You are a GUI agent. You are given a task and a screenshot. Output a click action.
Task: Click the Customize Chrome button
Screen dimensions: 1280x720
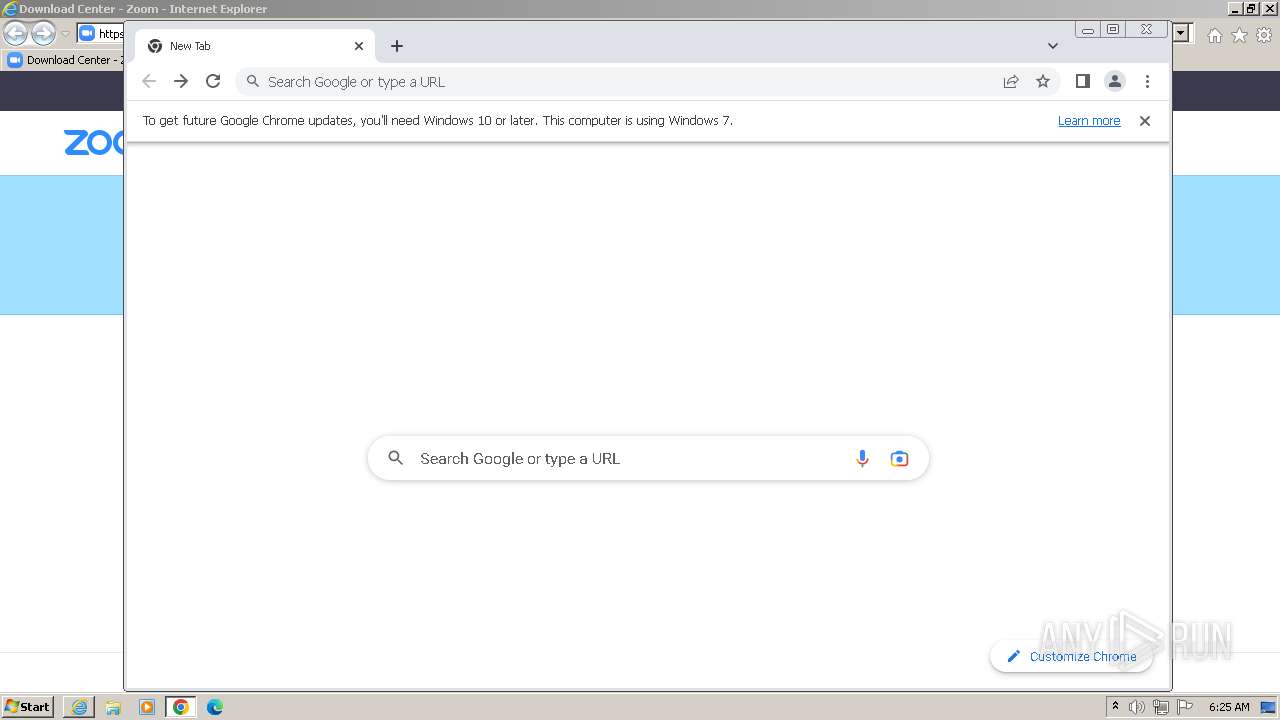1071,656
